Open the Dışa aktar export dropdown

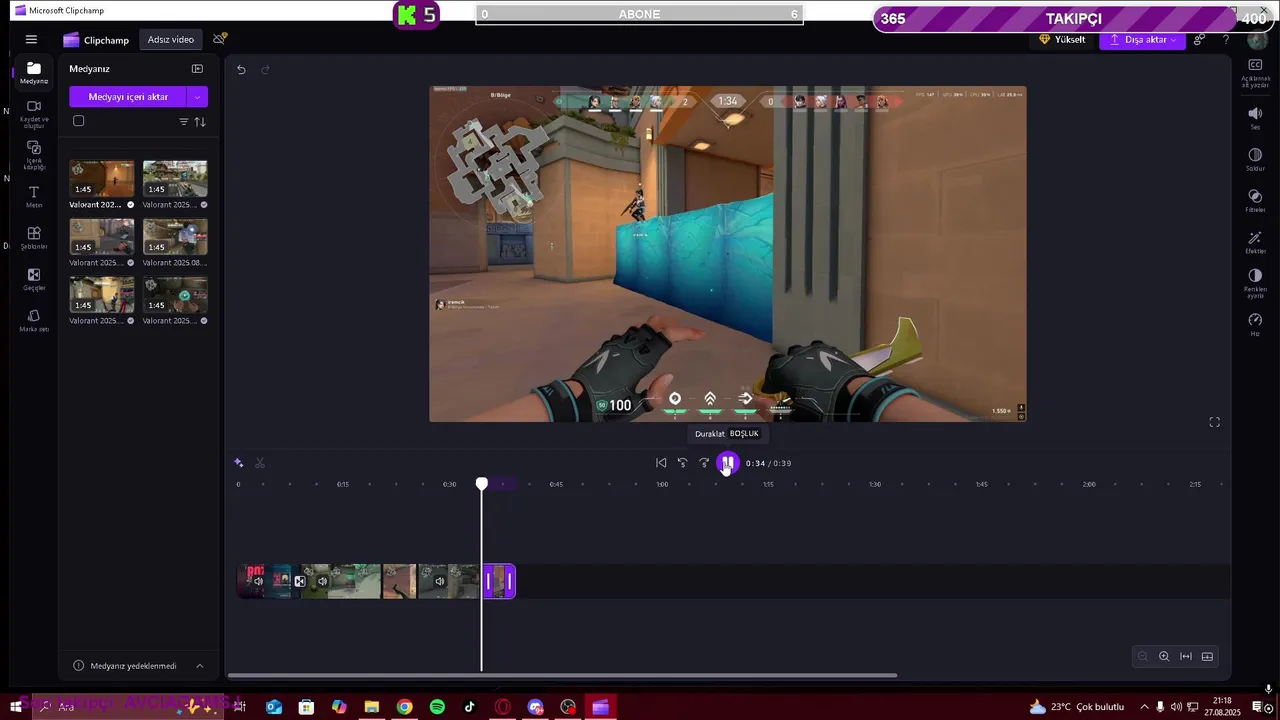pyautogui.click(x=1142, y=40)
